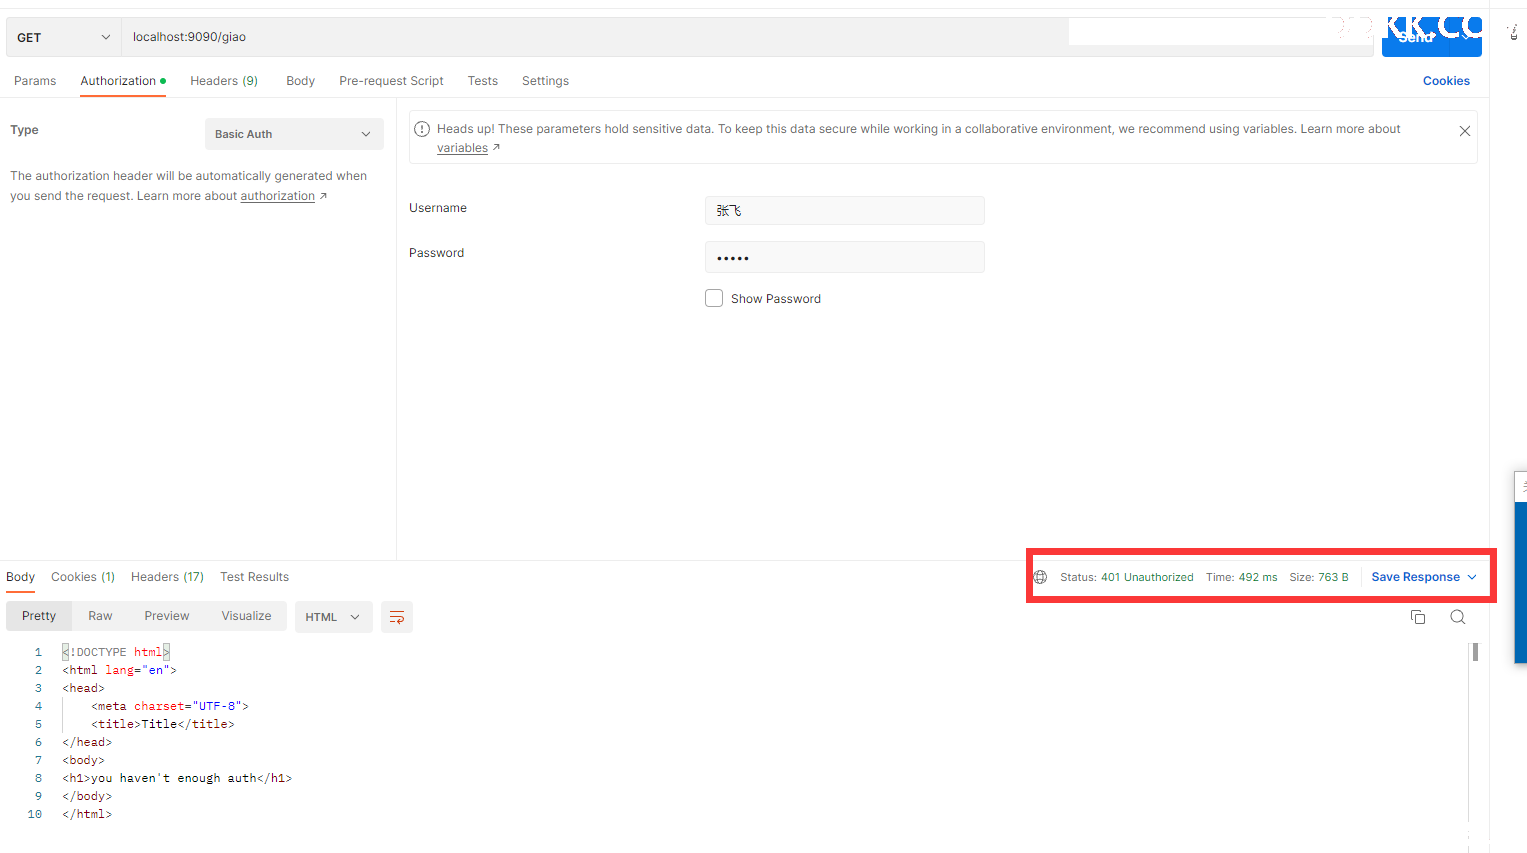Click the <title>Title</title> code line
Image resolution: width=1527 pixels, height=853 pixels.
tap(163, 724)
